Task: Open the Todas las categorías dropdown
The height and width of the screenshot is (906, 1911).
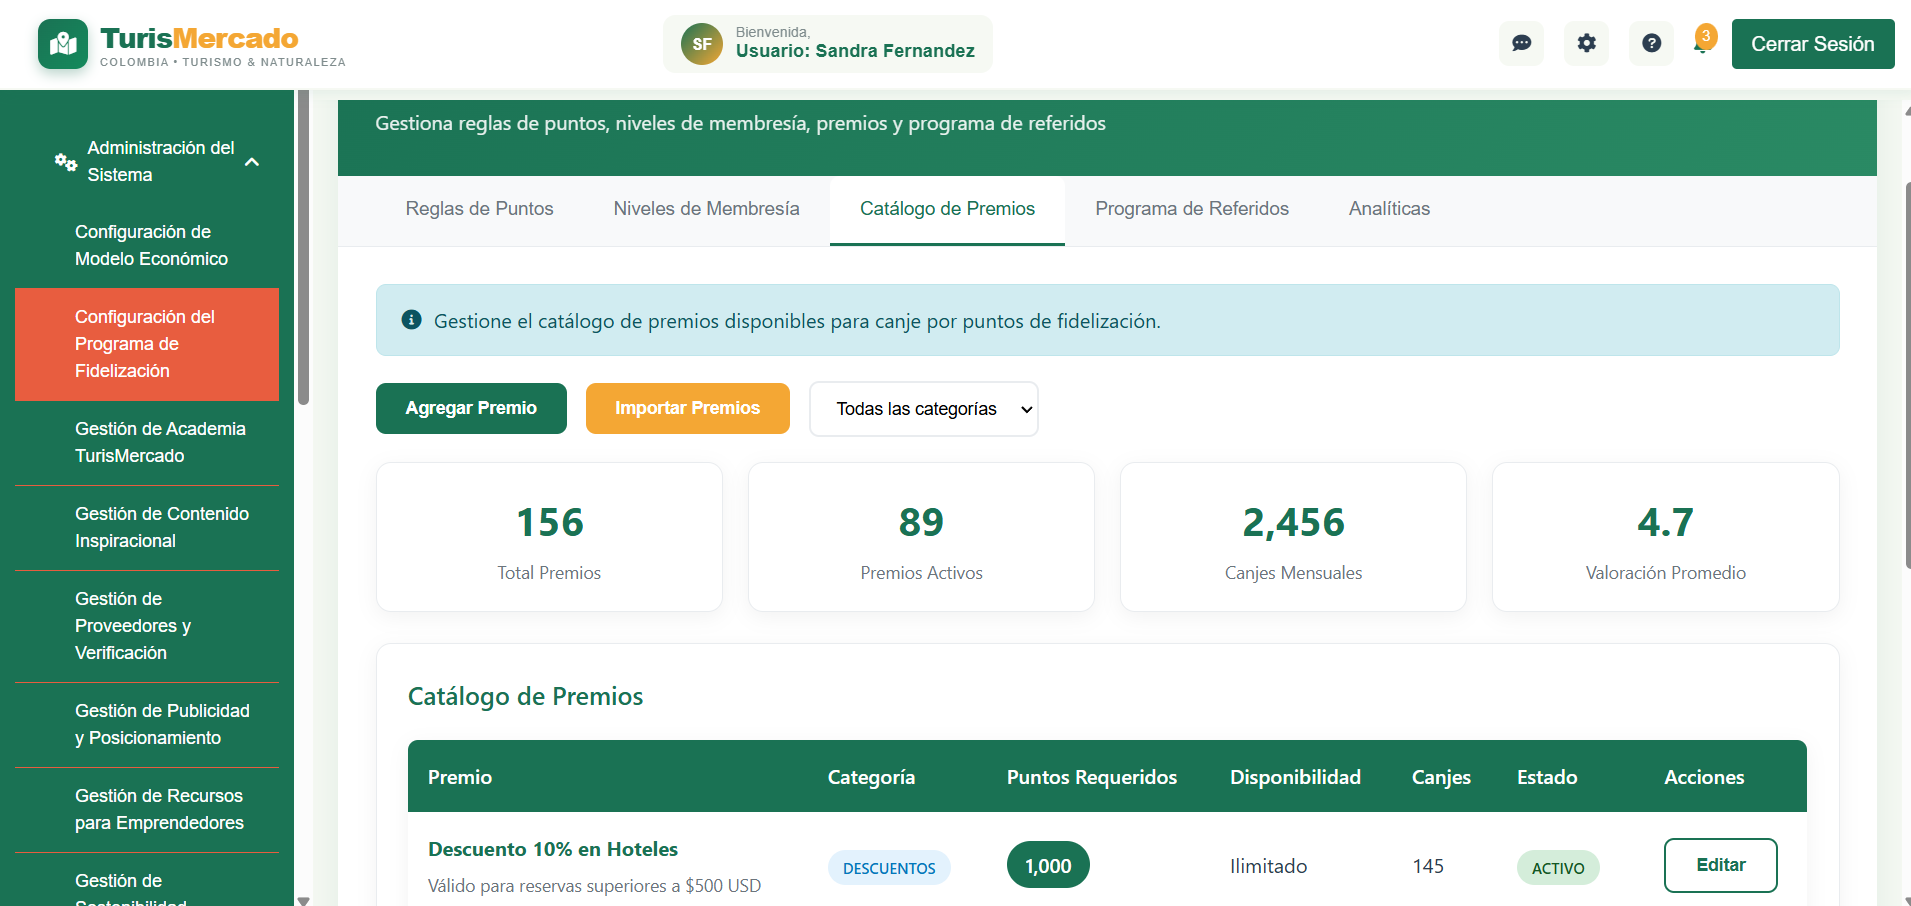Action: 922,408
